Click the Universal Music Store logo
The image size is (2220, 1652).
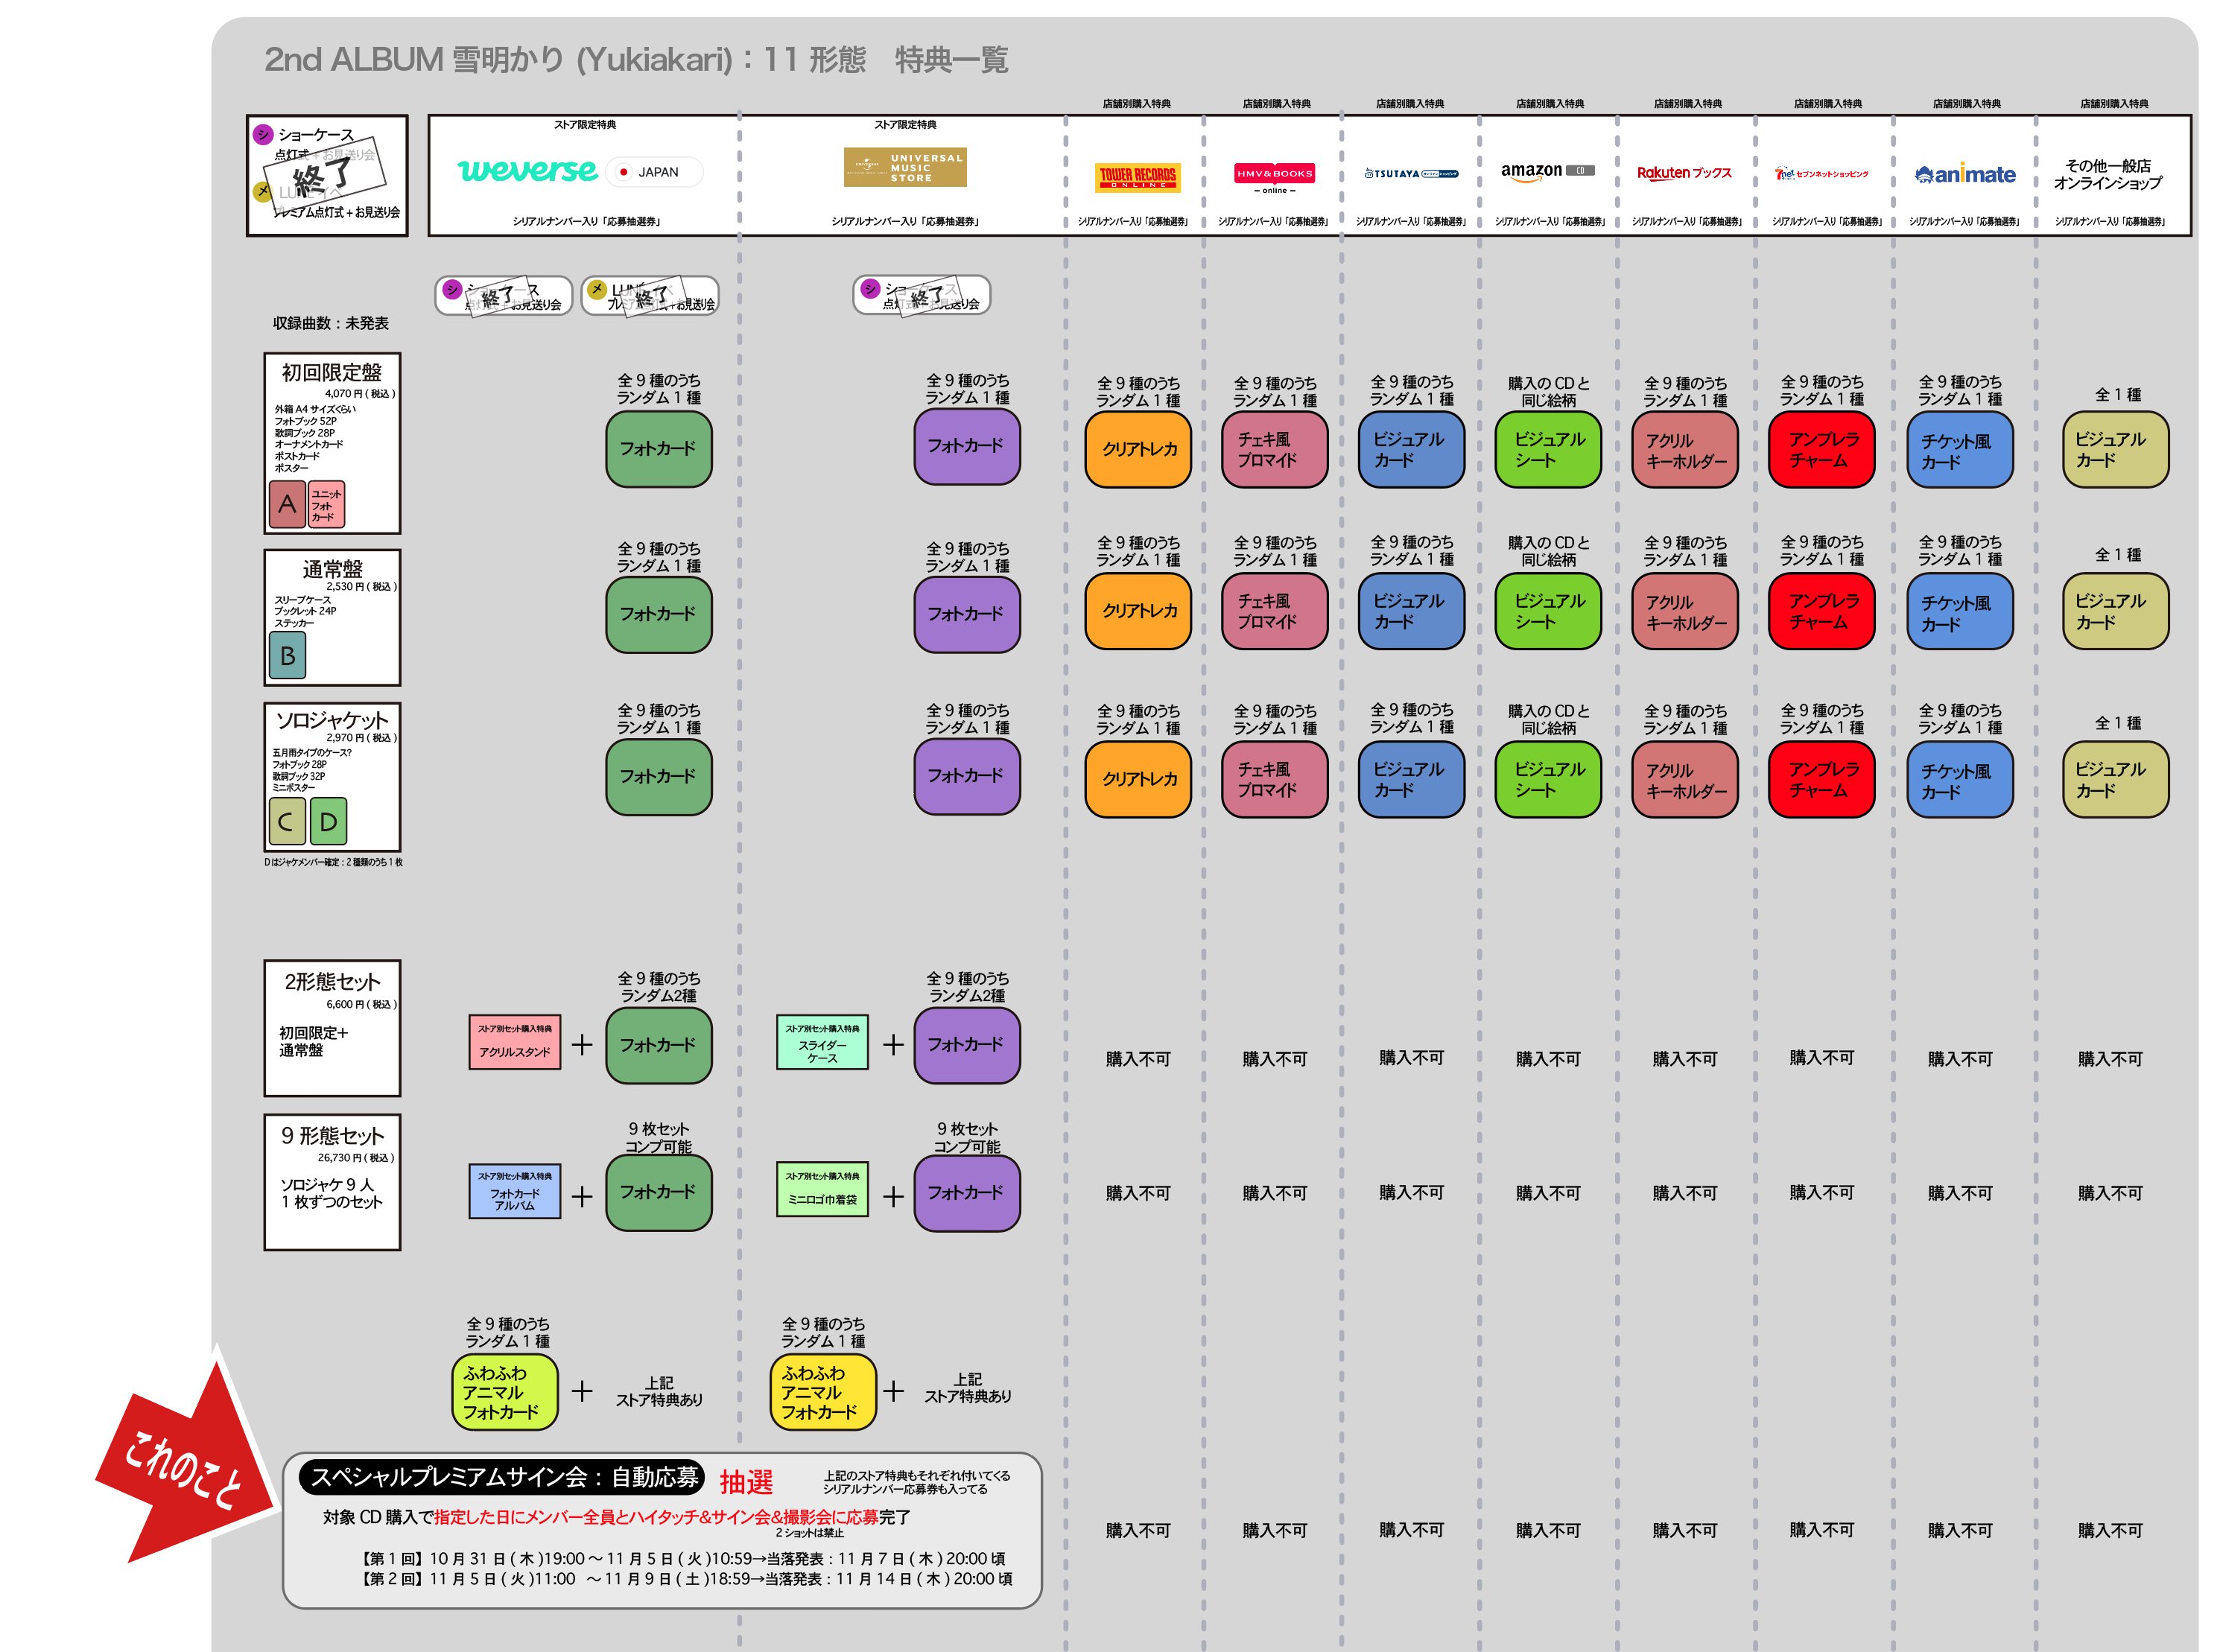(x=904, y=168)
